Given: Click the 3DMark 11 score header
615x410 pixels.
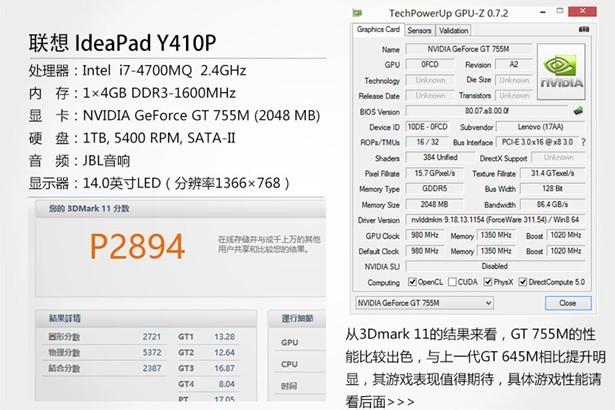Looking at the screenshot, I should 89,209.
